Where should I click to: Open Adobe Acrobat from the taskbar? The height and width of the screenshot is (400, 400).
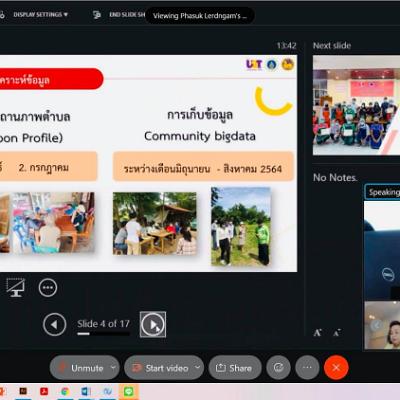pos(44,391)
